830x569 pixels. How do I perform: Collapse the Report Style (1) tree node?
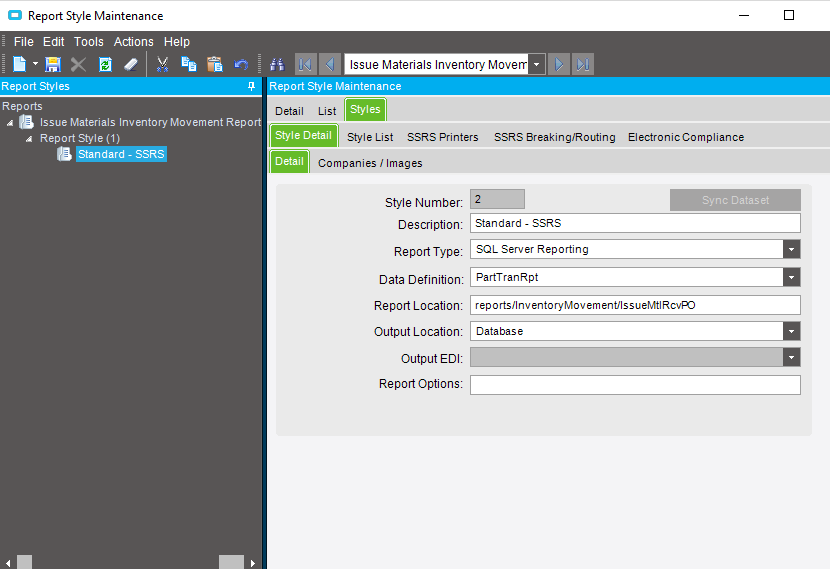click(30, 139)
